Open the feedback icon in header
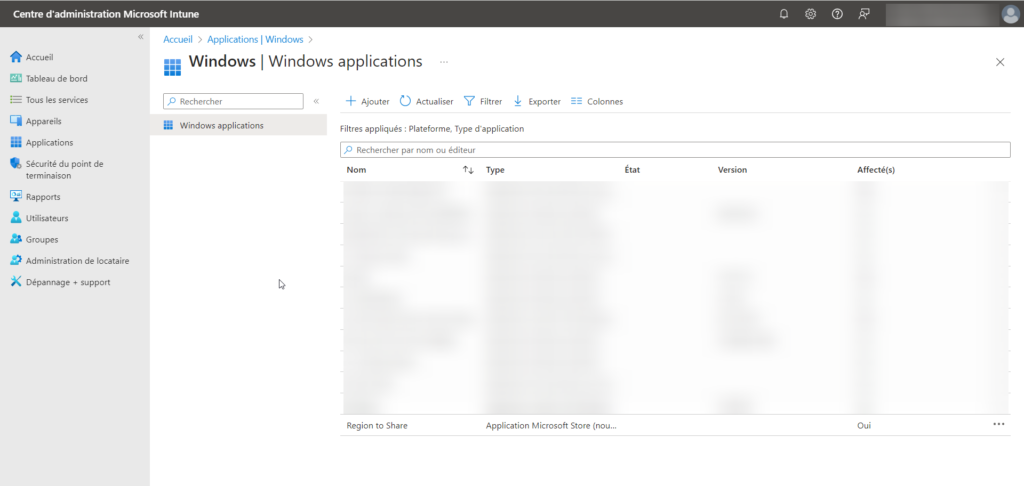The height and width of the screenshot is (486, 1024). pyautogui.click(x=864, y=14)
